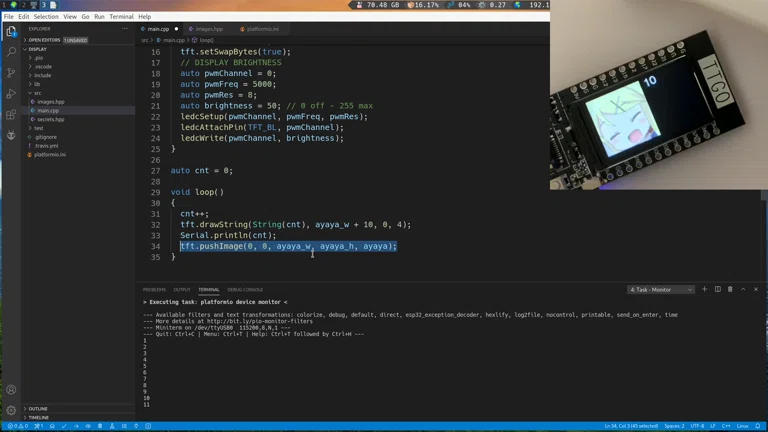Maximize terminal panel with up chevron
768x432 pixels.
pyautogui.click(x=743, y=289)
